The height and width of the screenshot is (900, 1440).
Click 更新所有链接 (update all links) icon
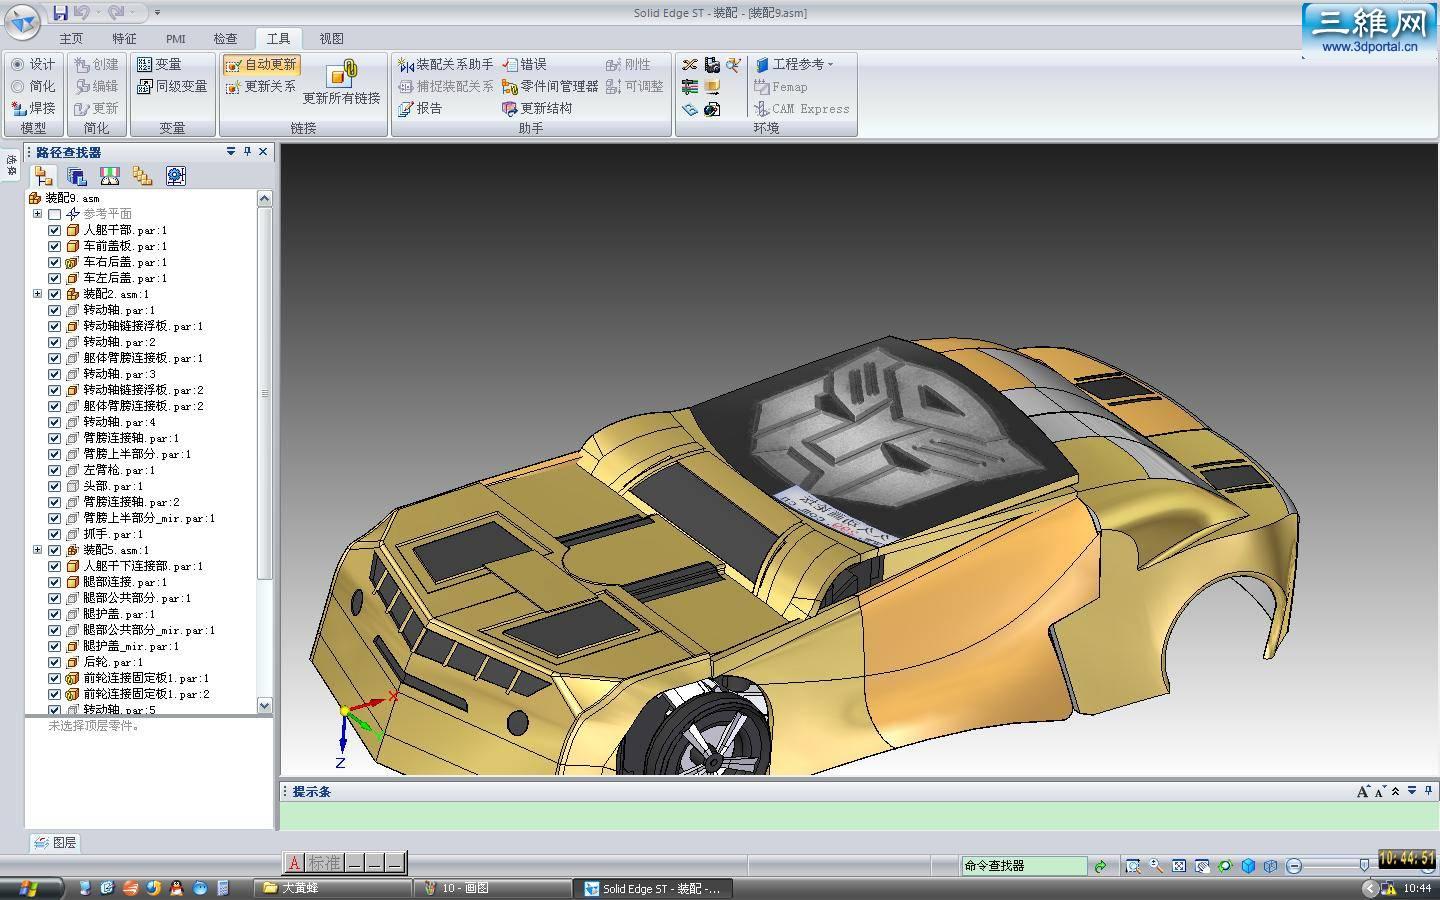[x=342, y=72]
